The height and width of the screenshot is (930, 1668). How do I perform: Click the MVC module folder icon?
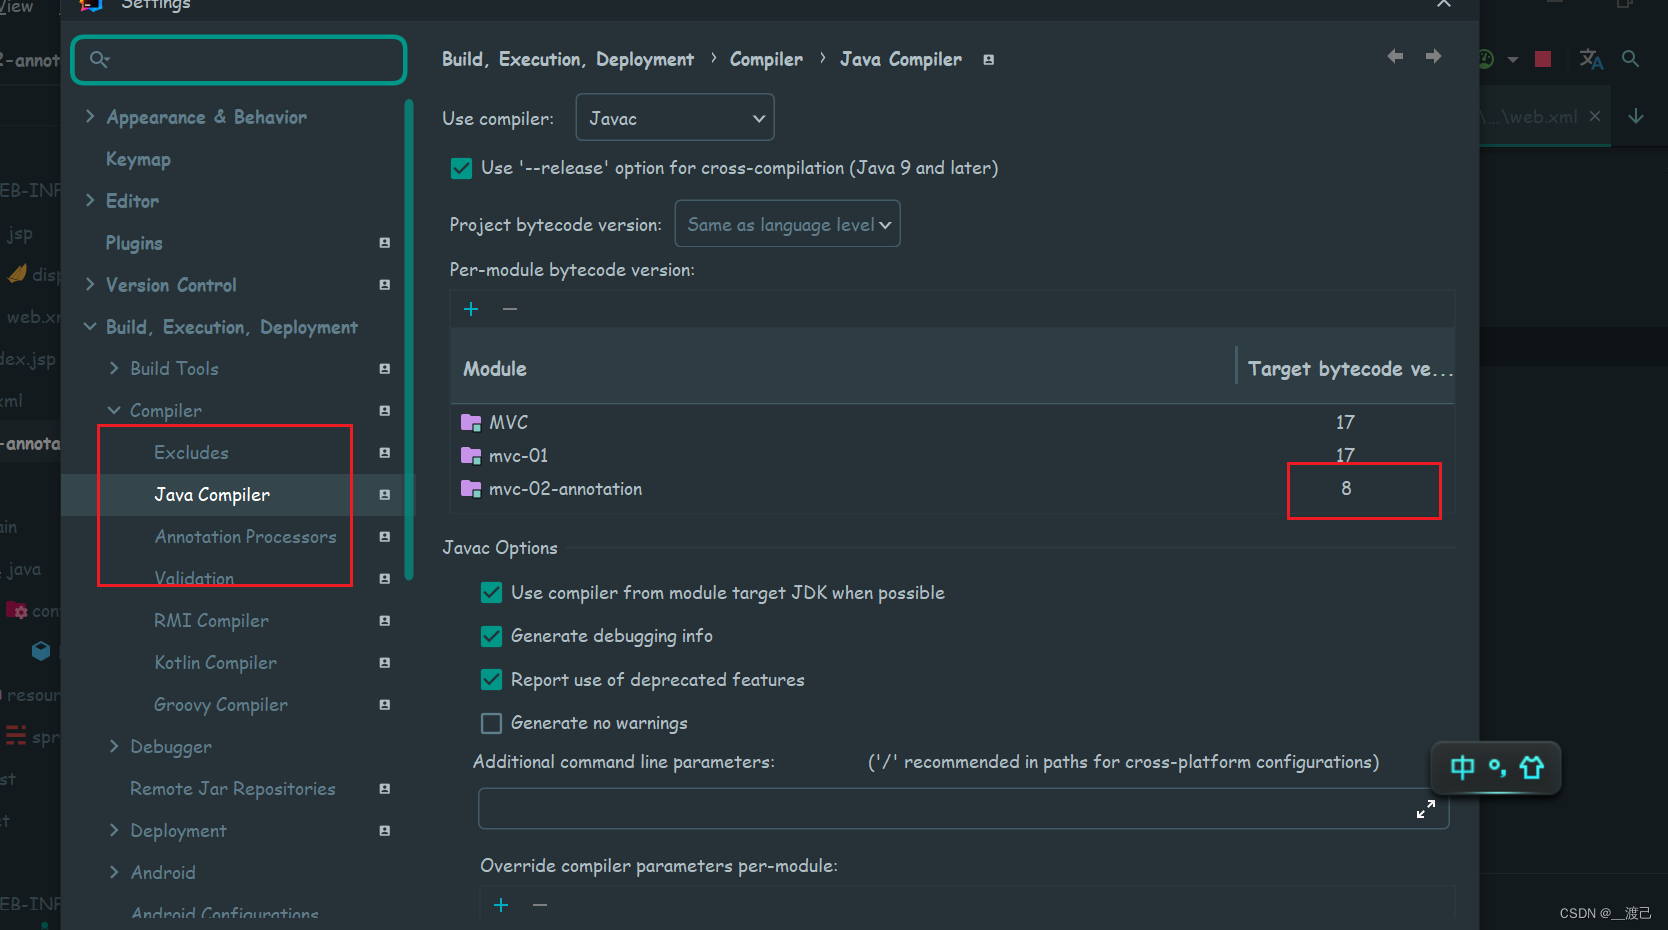coord(471,422)
